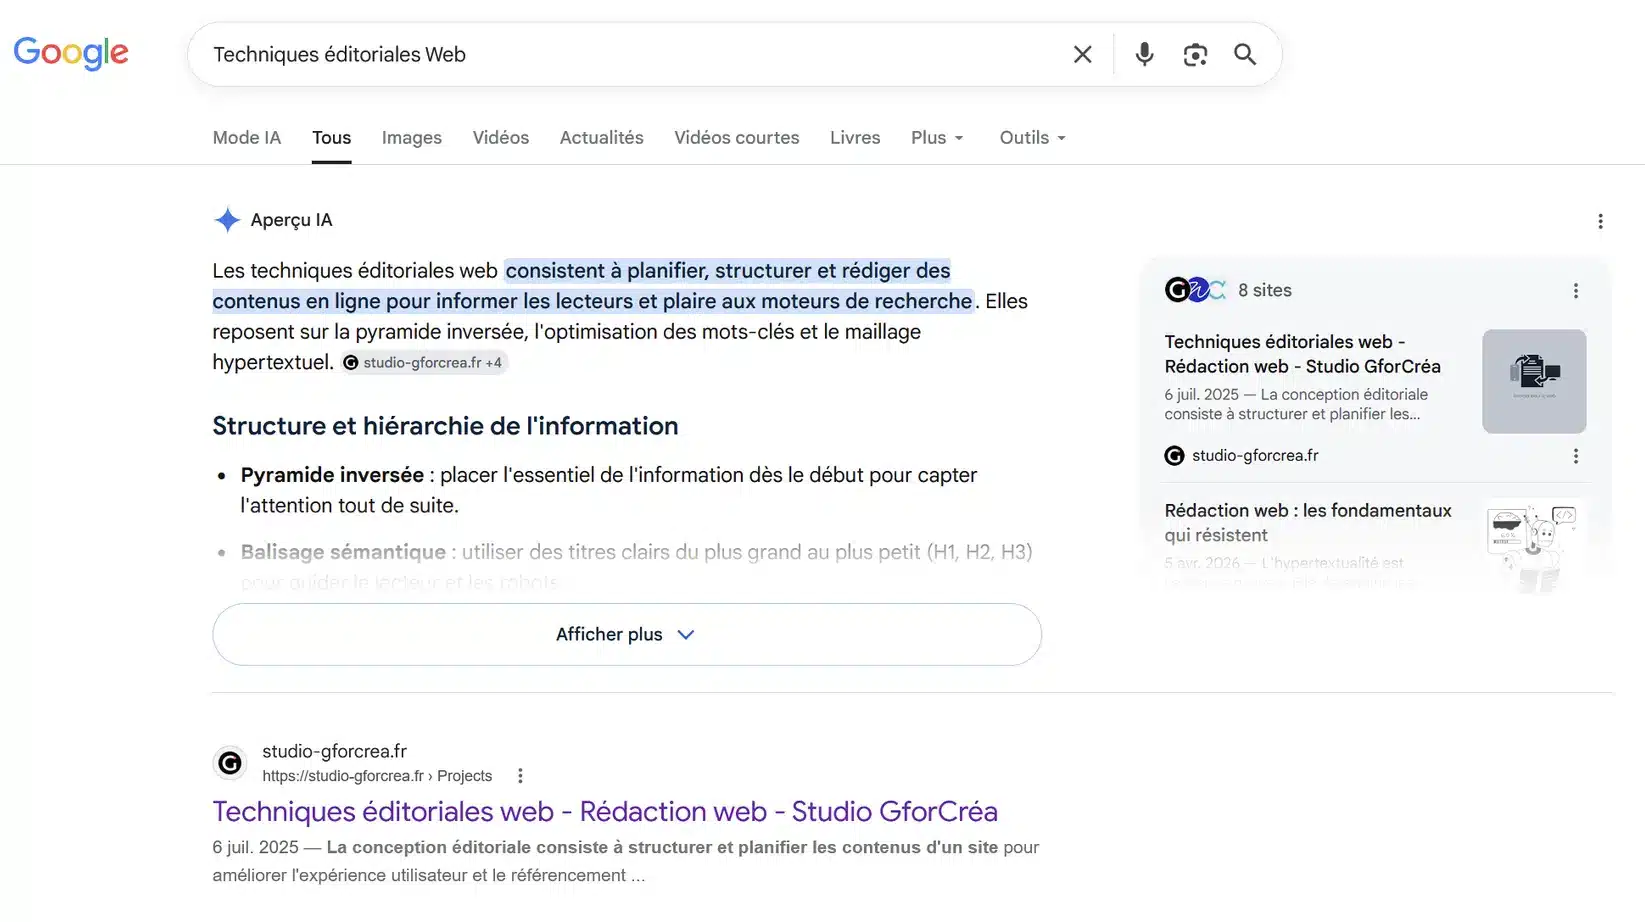Screen dimensions: 1645x922
Task: Switch to the Mode IA tab
Action: click(246, 138)
